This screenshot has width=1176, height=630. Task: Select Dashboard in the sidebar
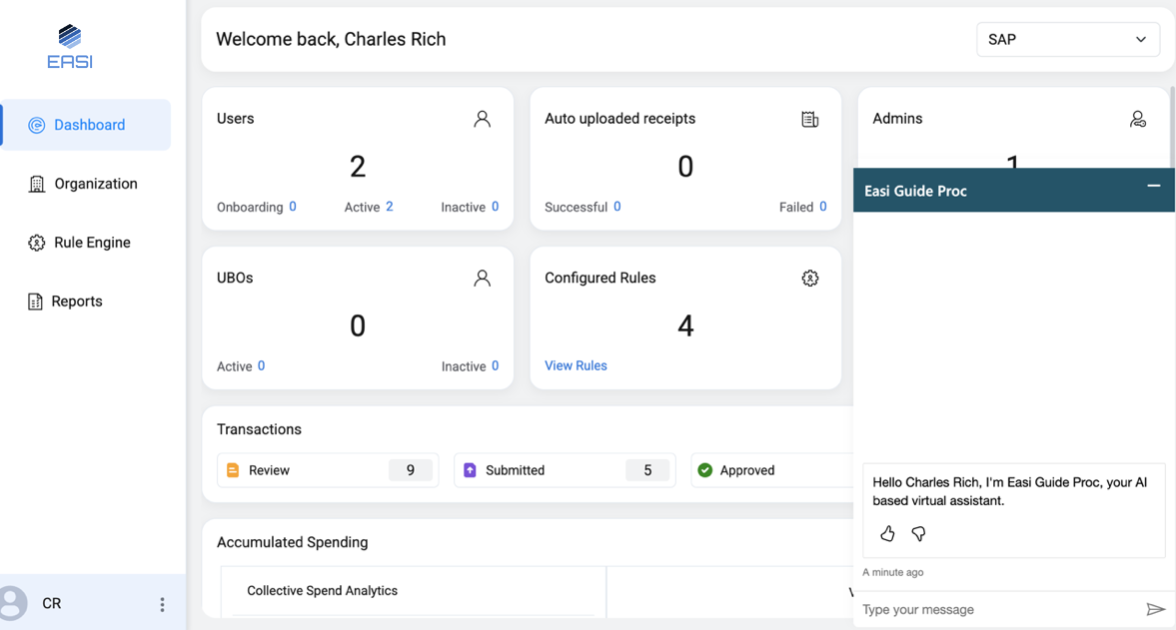click(89, 125)
